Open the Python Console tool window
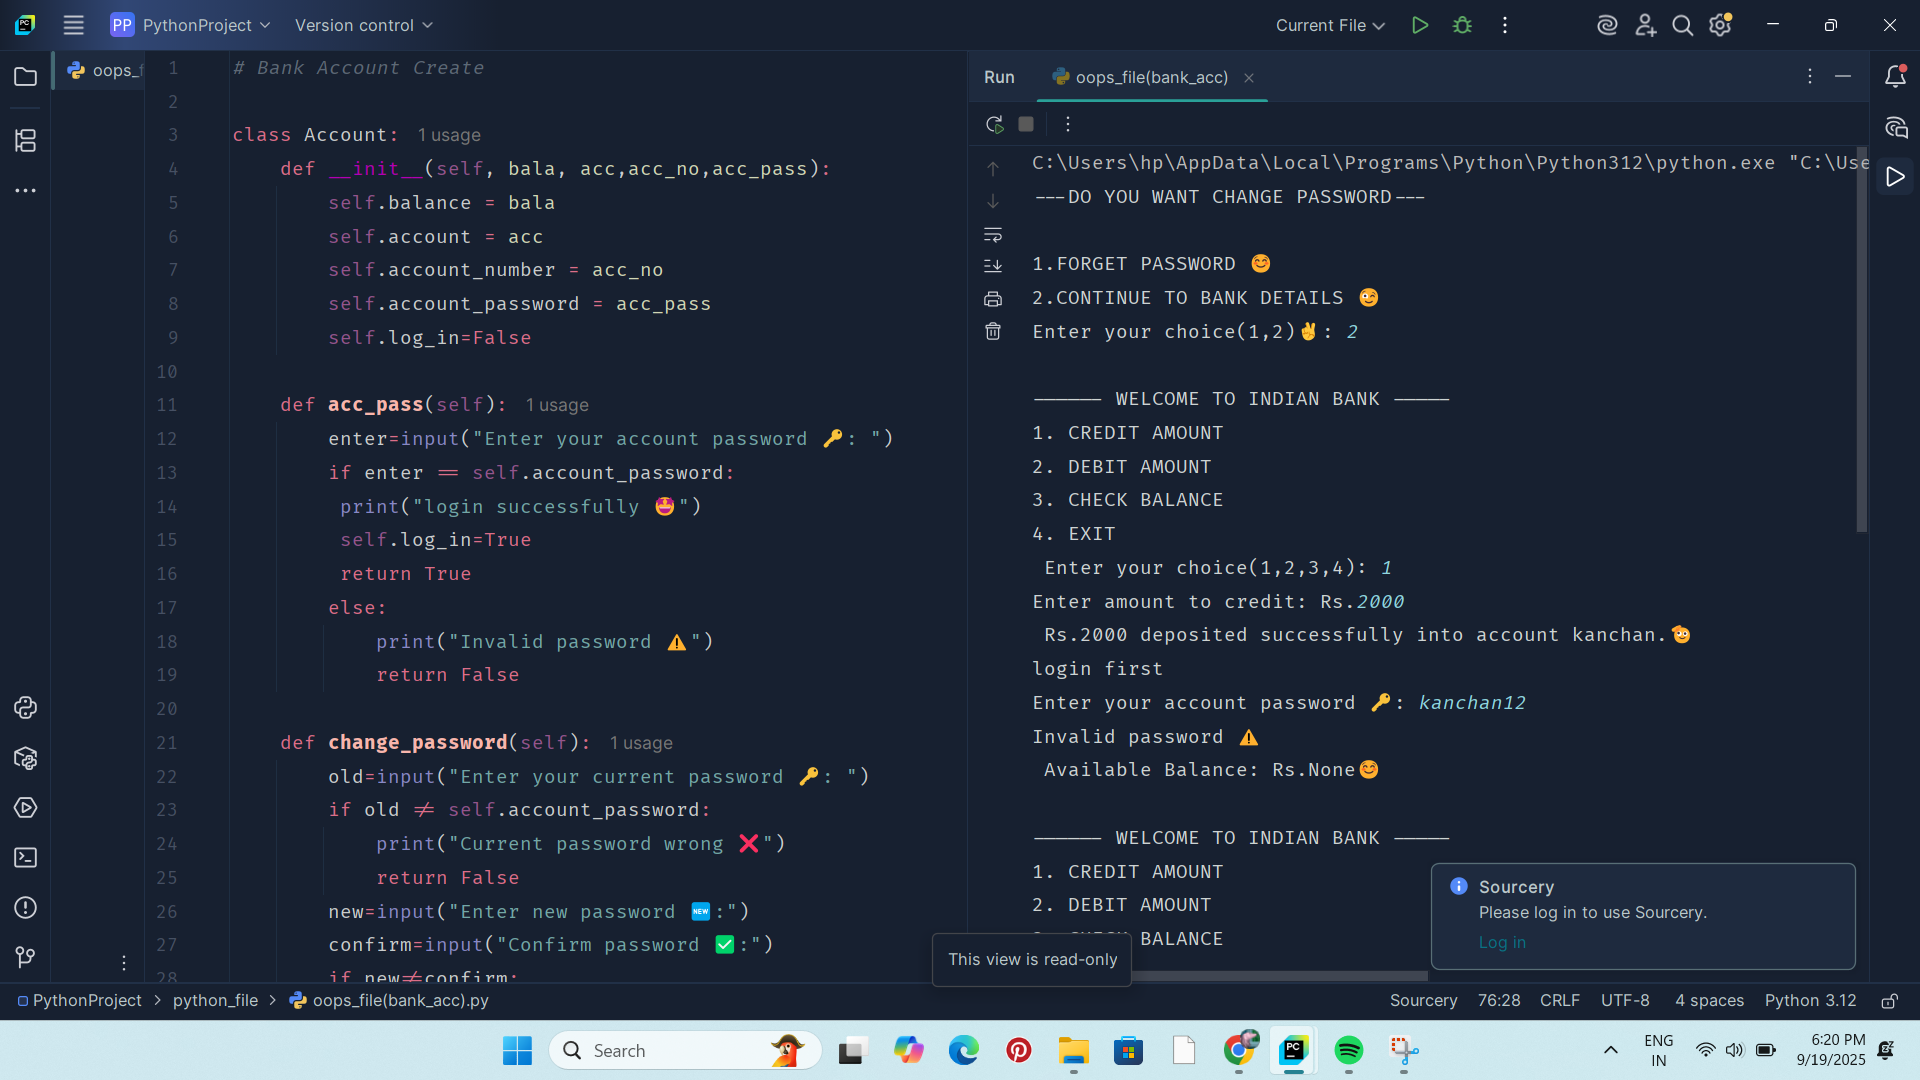Image resolution: width=1920 pixels, height=1080 pixels. point(25,708)
